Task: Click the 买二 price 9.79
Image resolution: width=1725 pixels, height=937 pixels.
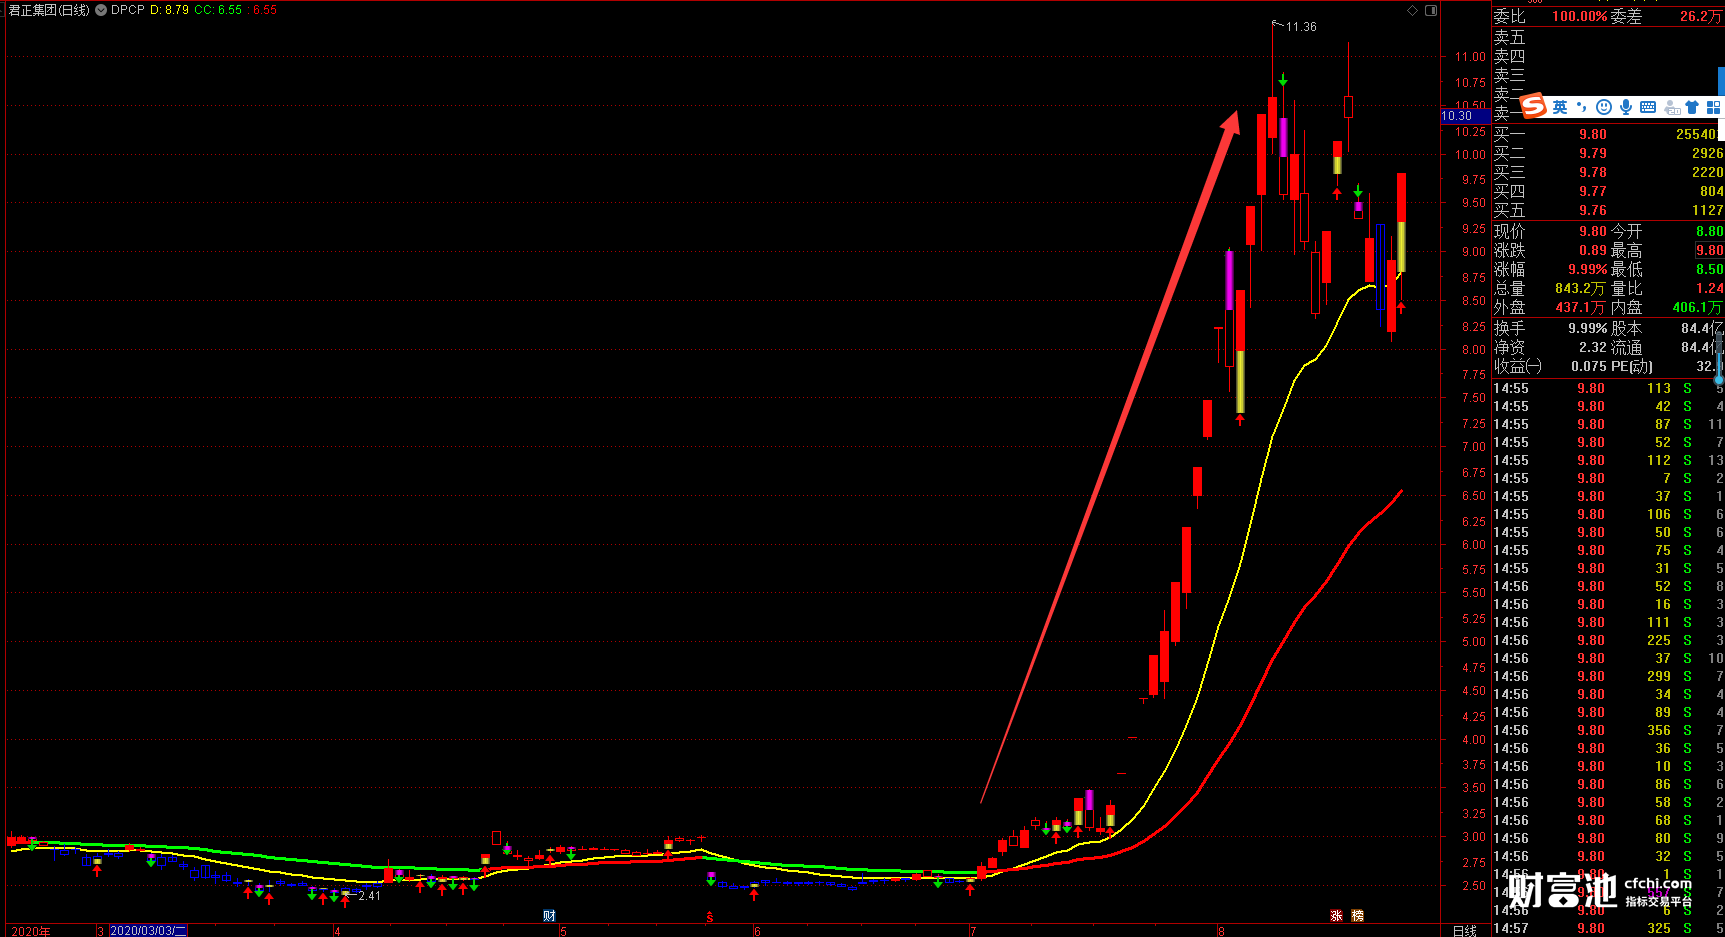Action: [x=1593, y=154]
